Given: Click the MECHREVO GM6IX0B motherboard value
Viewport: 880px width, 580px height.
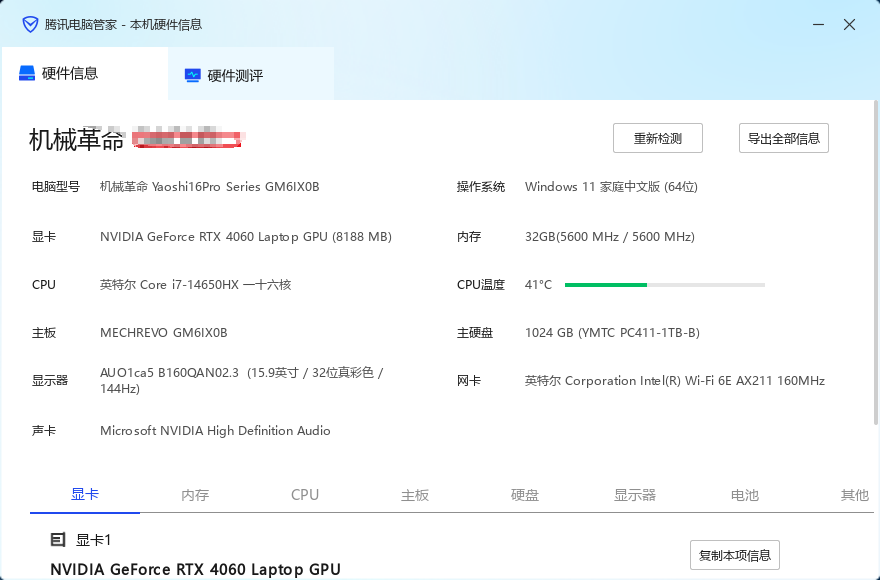Looking at the screenshot, I should pyautogui.click(x=163, y=333).
